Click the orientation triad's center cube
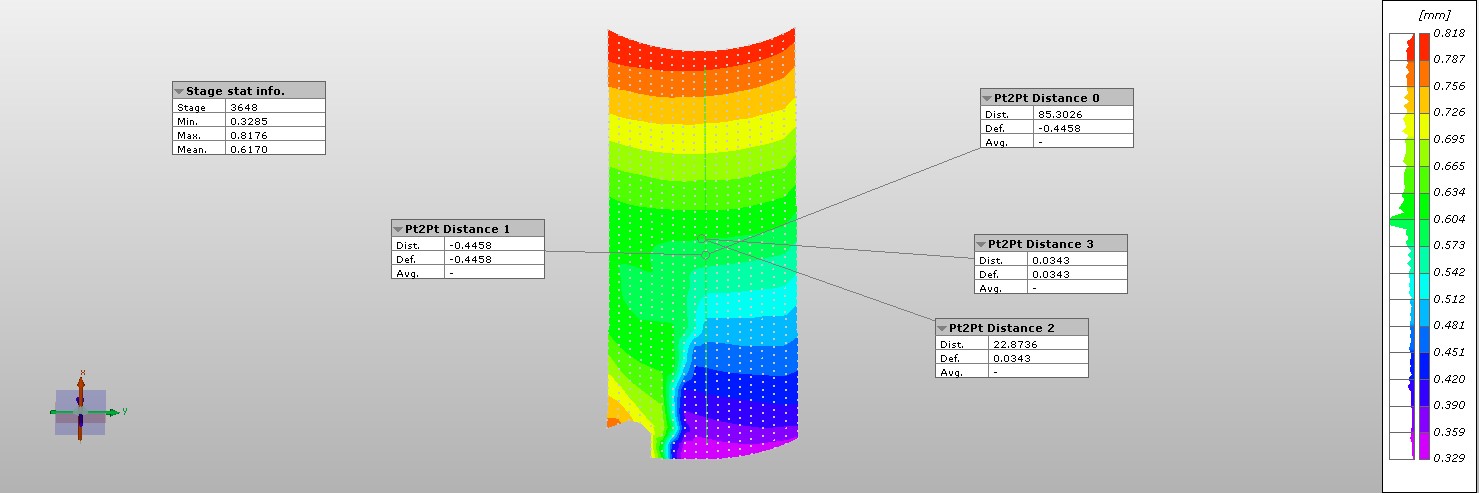1479x493 pixels. 80,412
